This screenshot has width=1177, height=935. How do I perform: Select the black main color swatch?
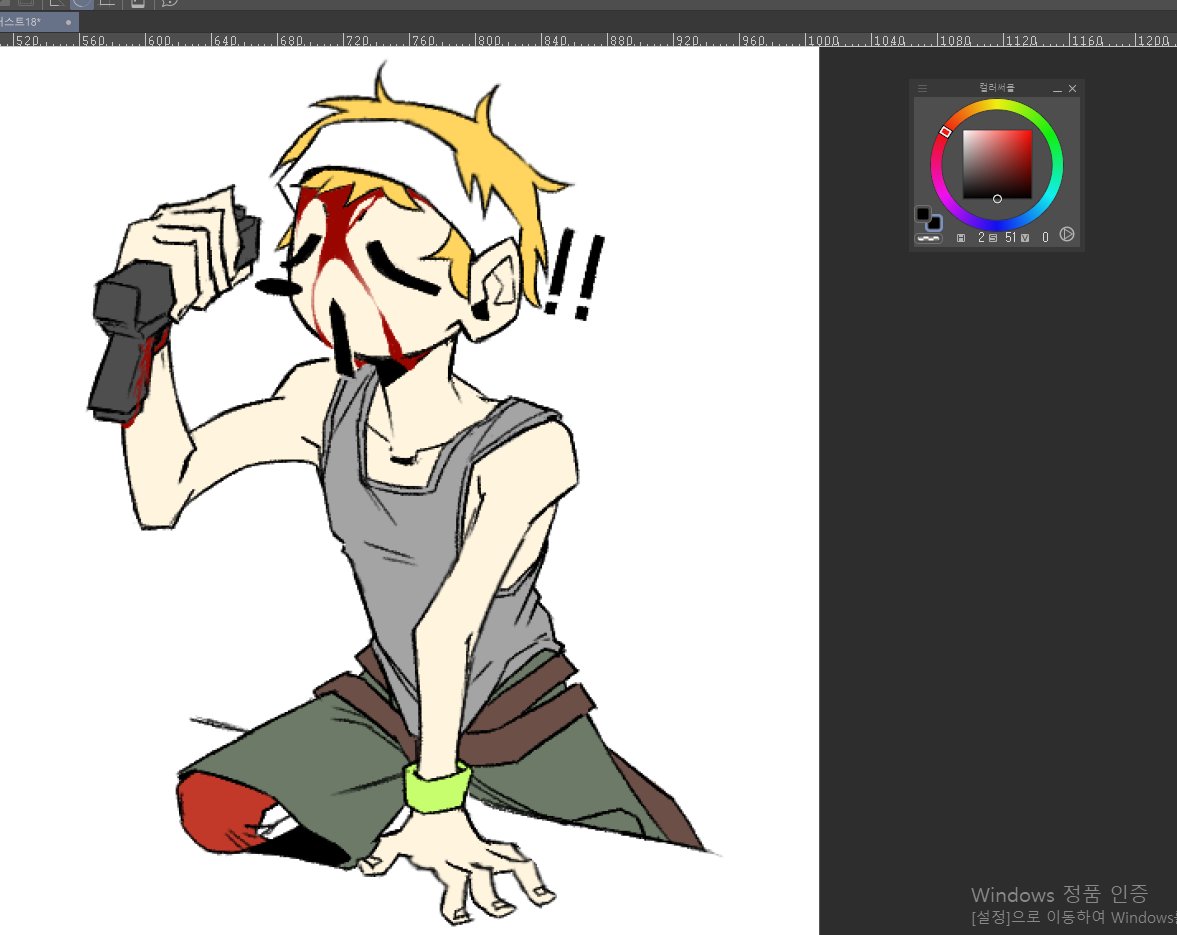(x=923, y=214)
